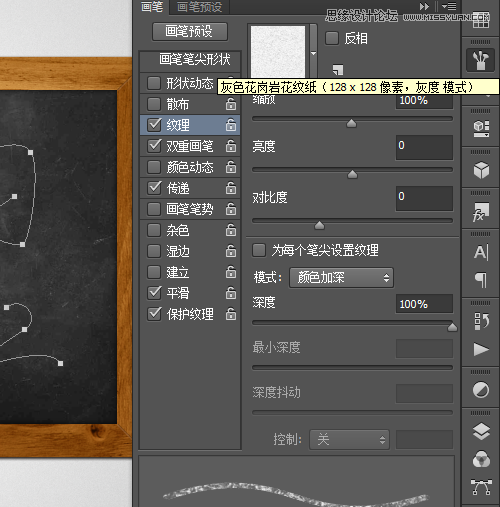Toggle lock icon for 湿边
Screen dimensions: 500x507
[231, 251]
